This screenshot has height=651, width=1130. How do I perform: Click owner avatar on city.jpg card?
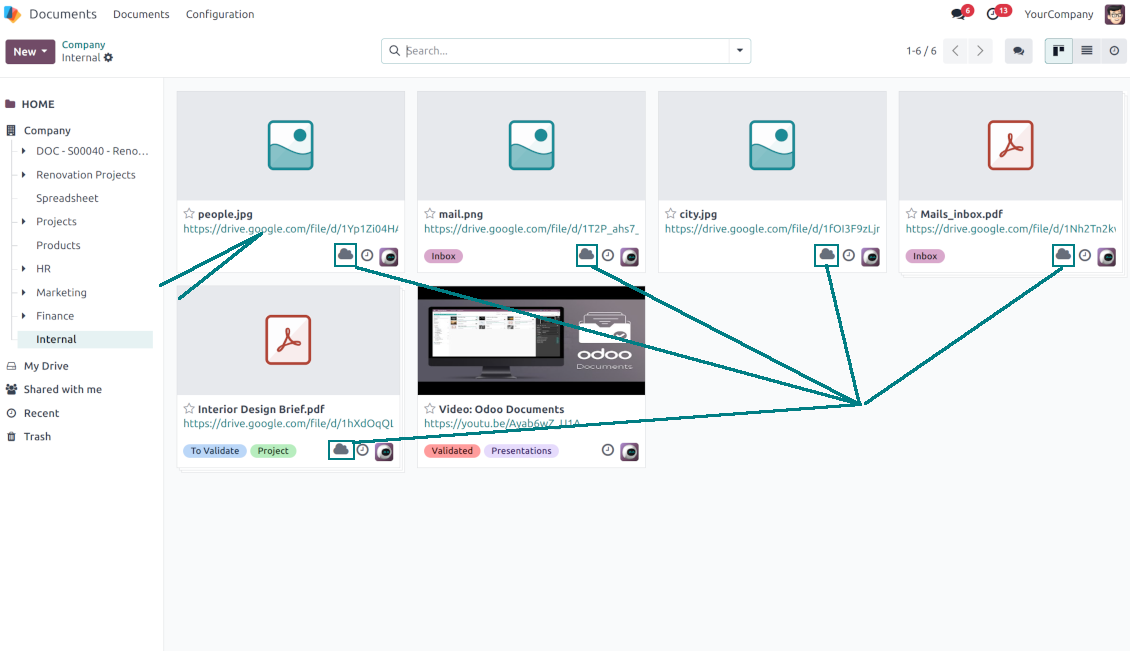871,257
